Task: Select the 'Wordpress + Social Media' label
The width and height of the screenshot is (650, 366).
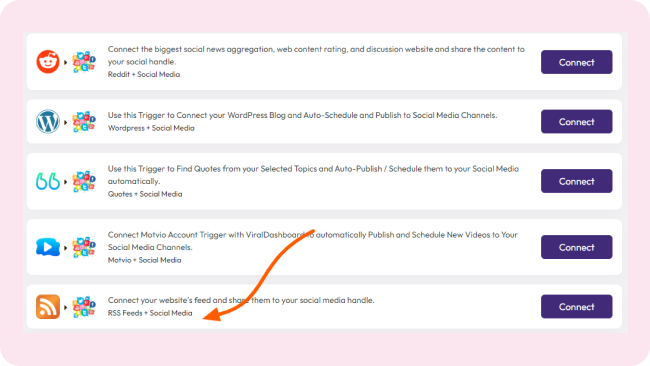Action: click(x=151, y=128)
